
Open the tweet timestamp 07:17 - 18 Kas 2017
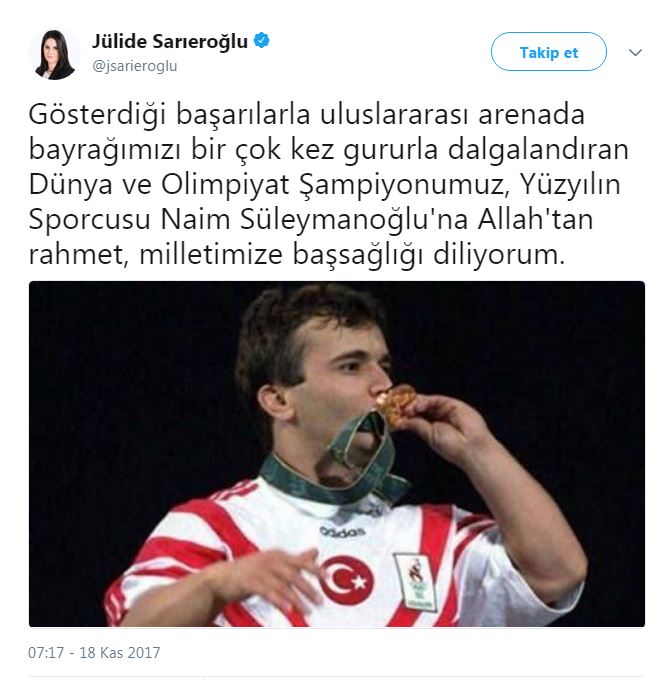tap(94, 652)
